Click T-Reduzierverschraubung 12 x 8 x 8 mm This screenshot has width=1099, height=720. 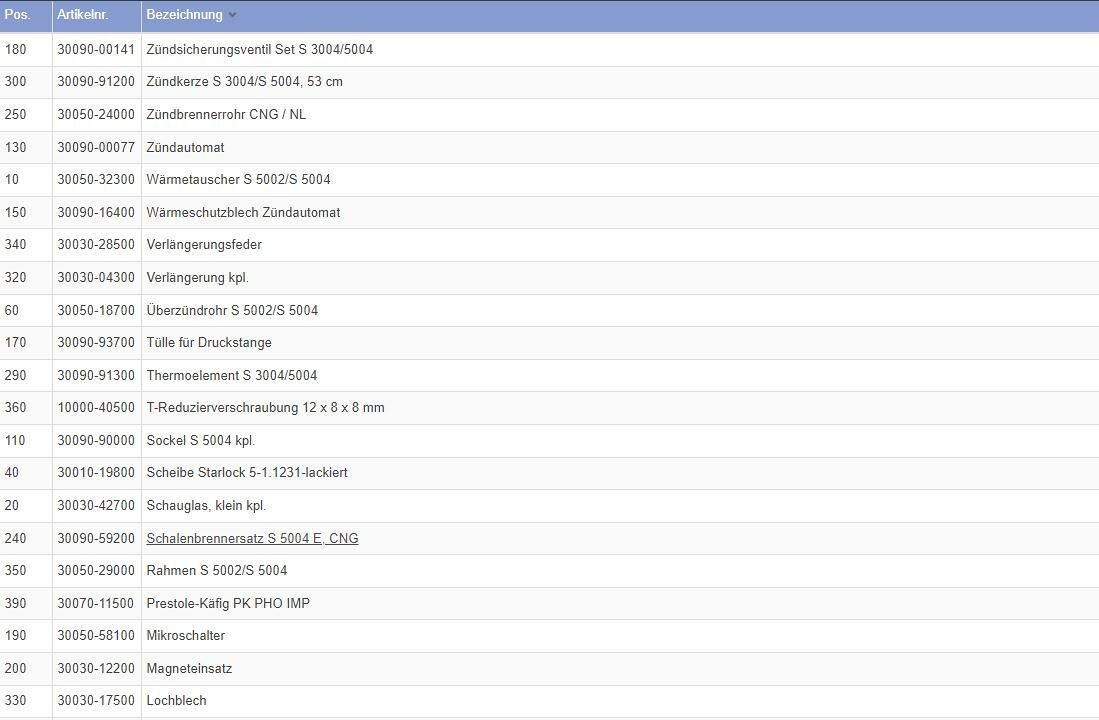(265, 408)
